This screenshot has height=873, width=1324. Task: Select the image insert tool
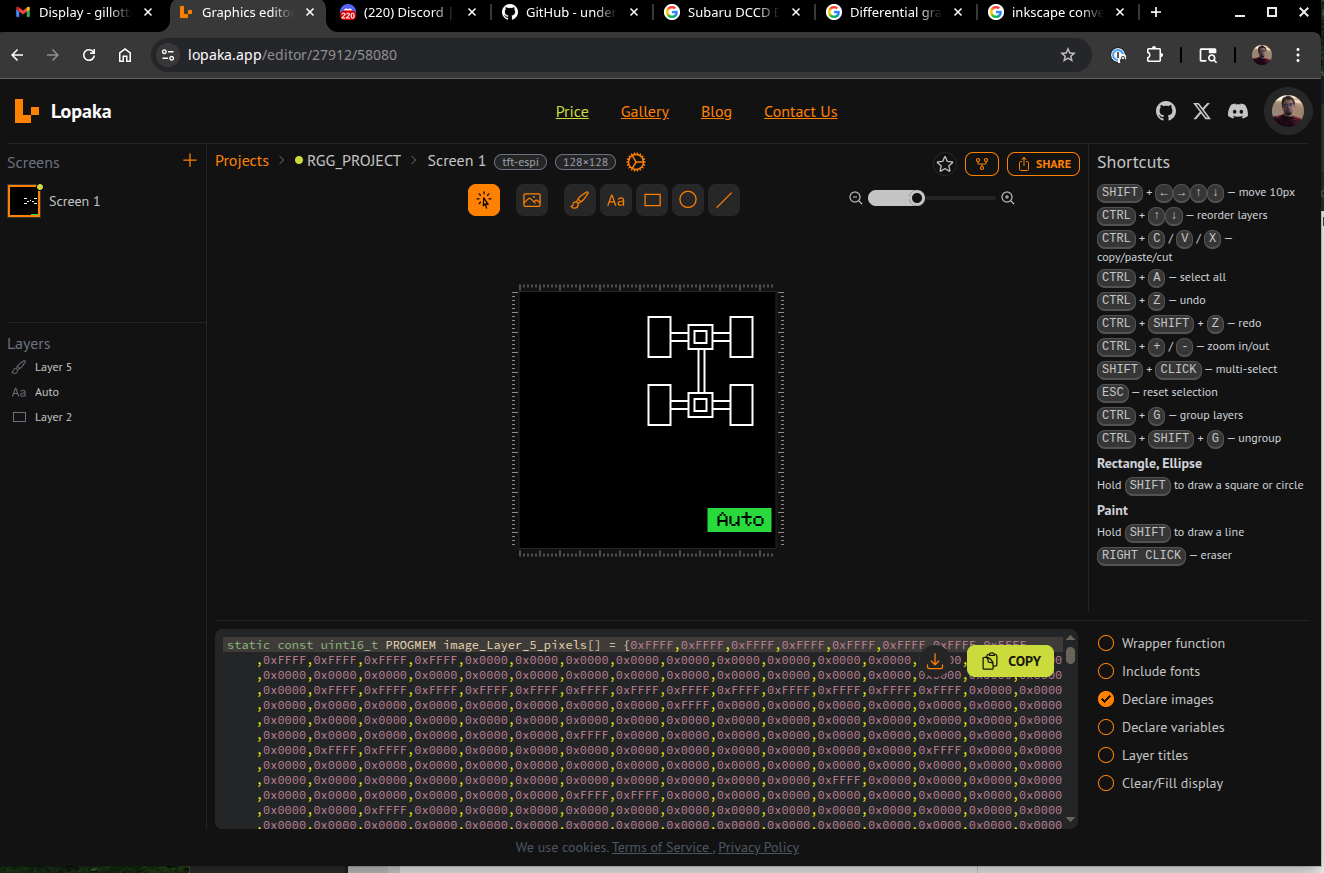point(532,200)
